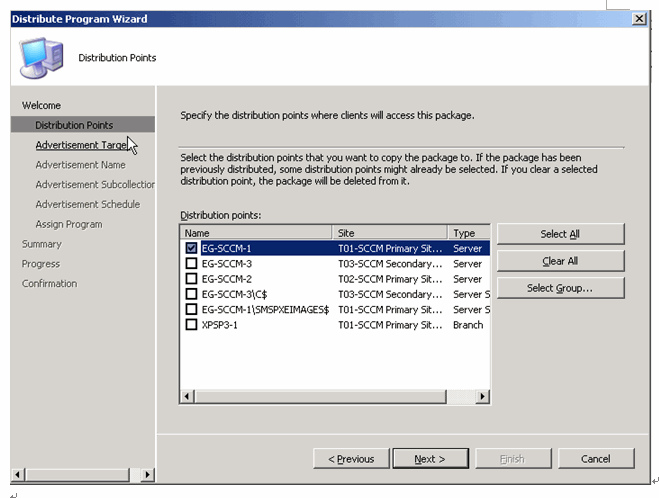The height and width of the screenshot is (498, 659).
Task: Open the Welcome wizard step
Action: (41, 105)
